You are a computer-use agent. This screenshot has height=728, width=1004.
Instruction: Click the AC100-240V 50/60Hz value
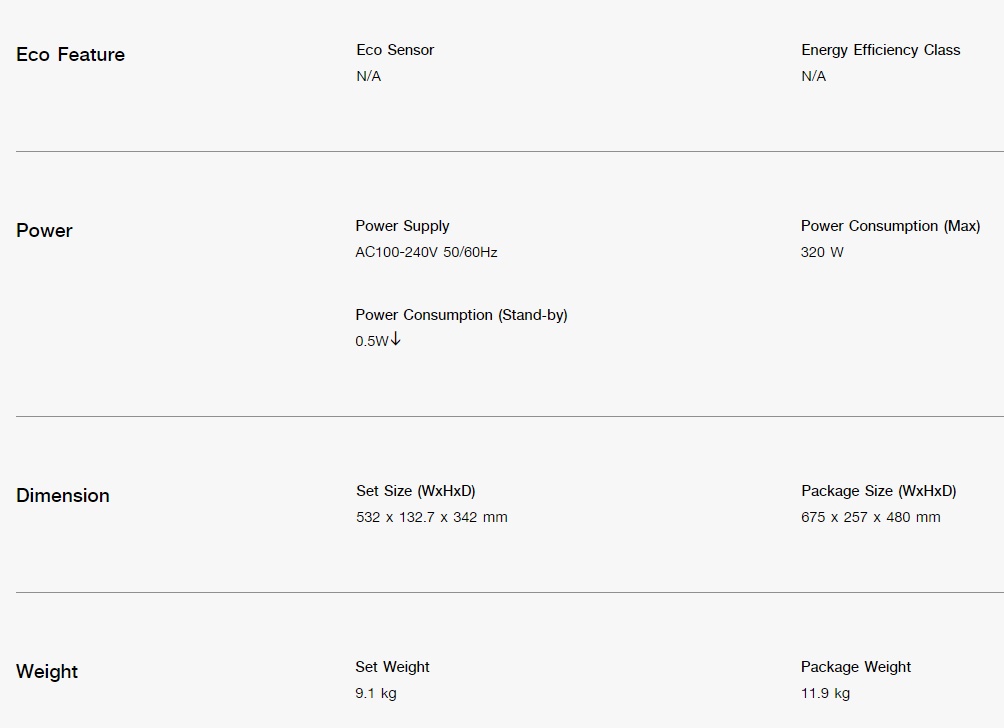(x=426, y=252)
